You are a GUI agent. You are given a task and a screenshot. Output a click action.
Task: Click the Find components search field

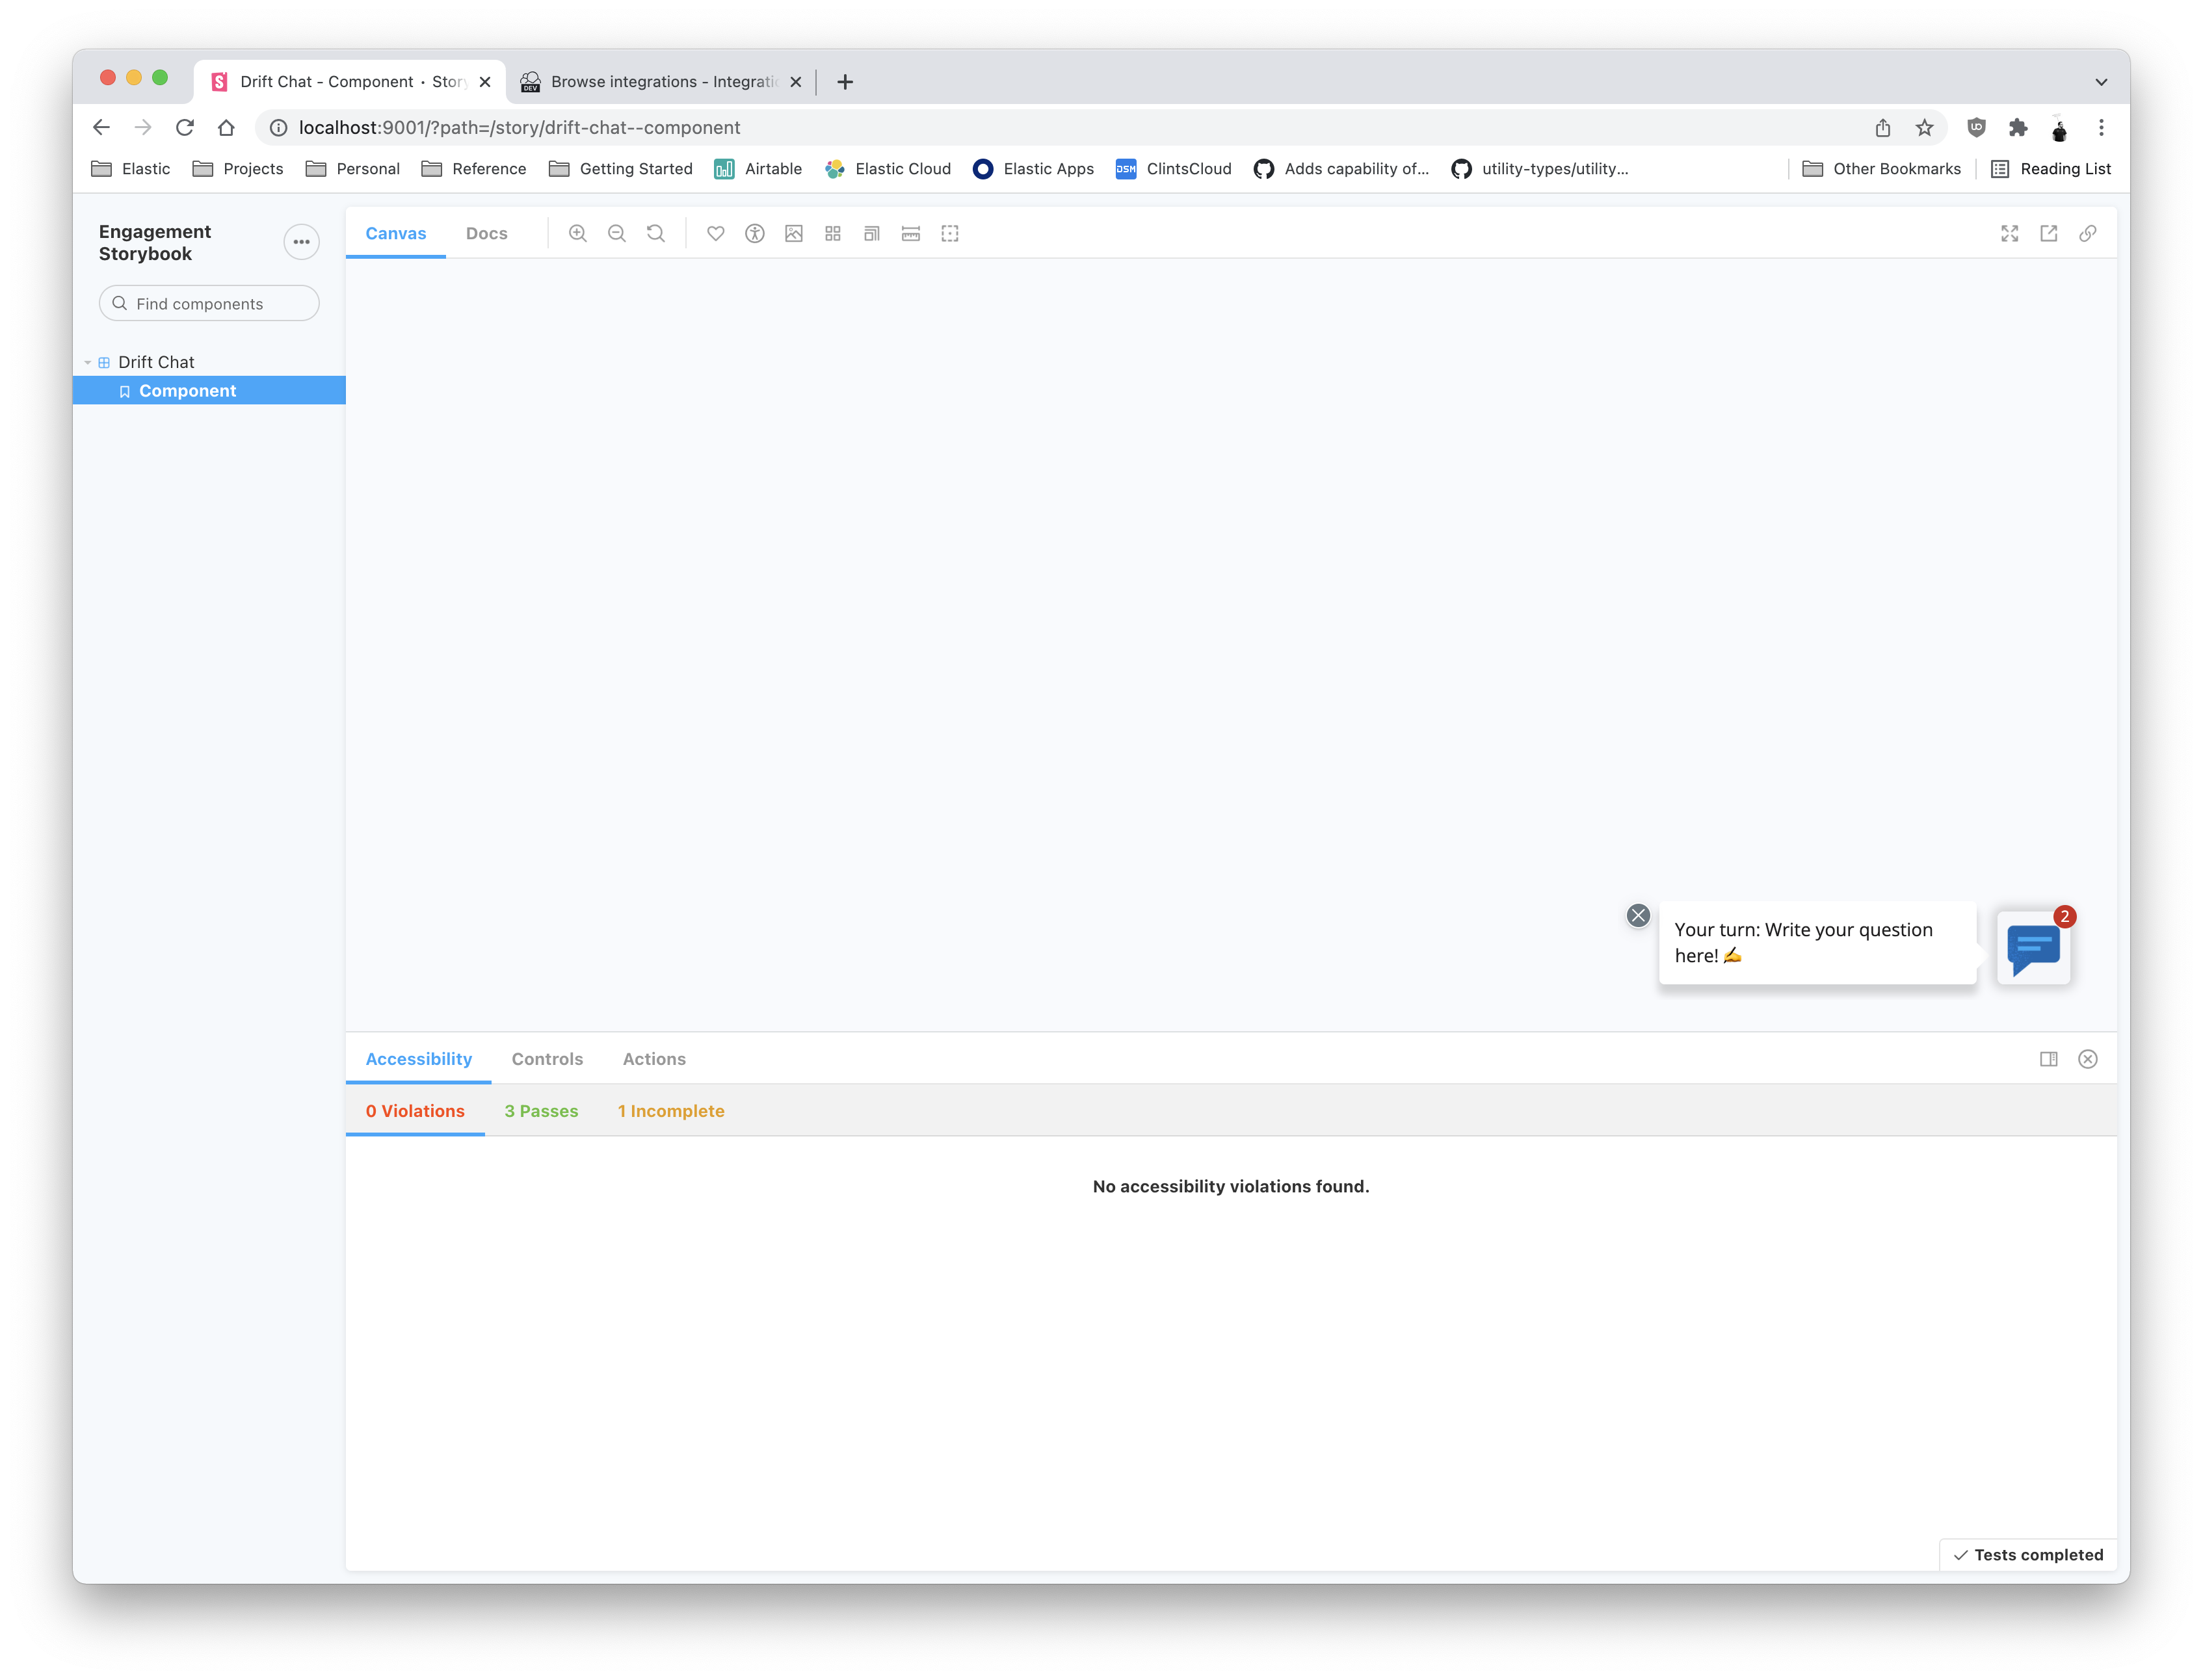pyautogui.click(x=210, y=303)
